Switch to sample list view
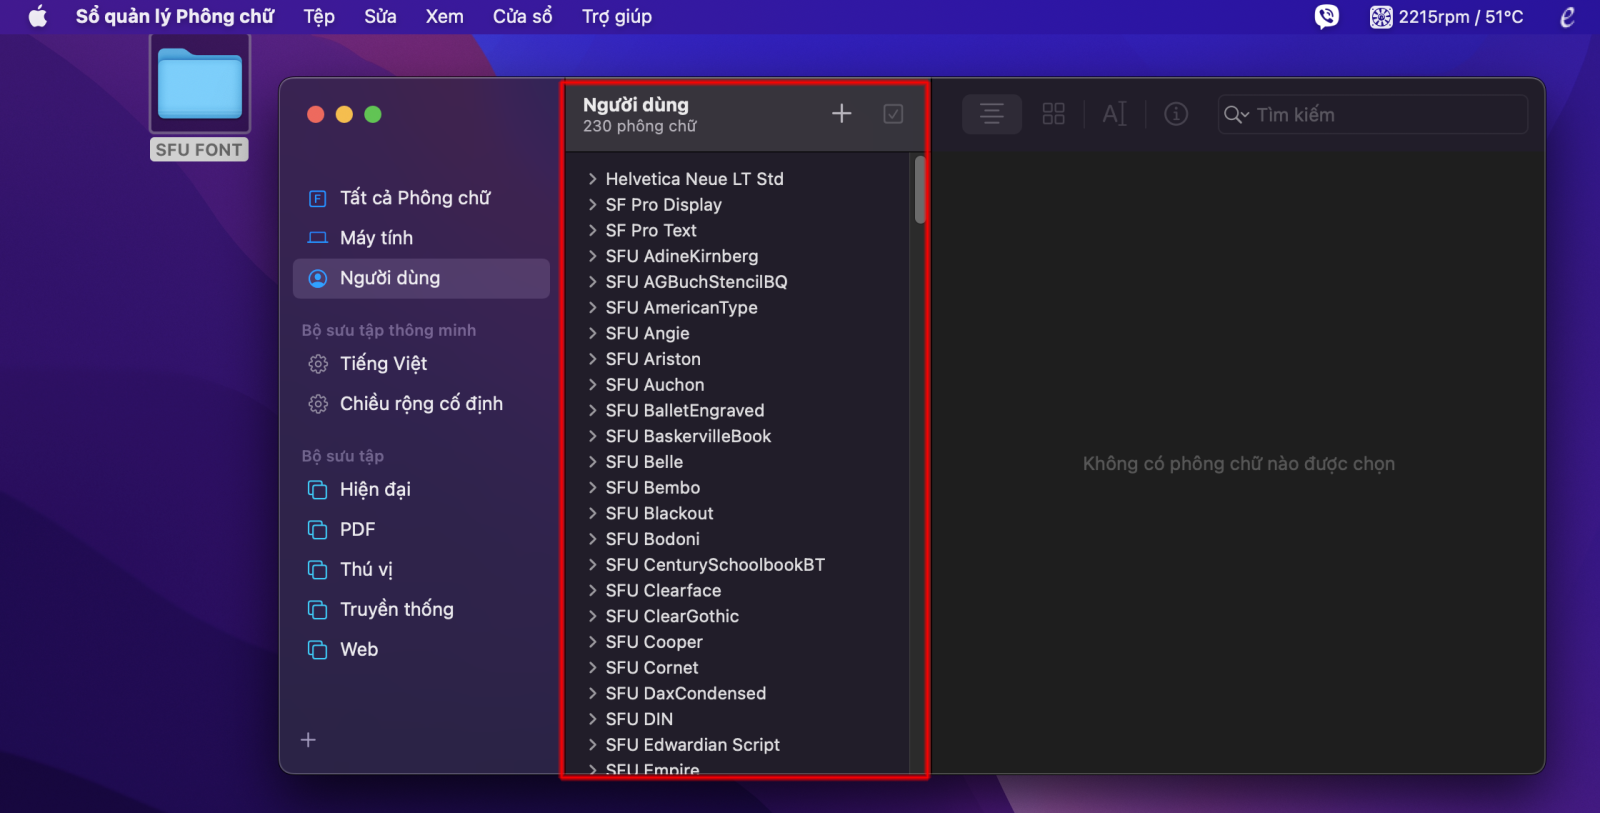This screenshot has width=1600, height=813. (x=992, y=114)
